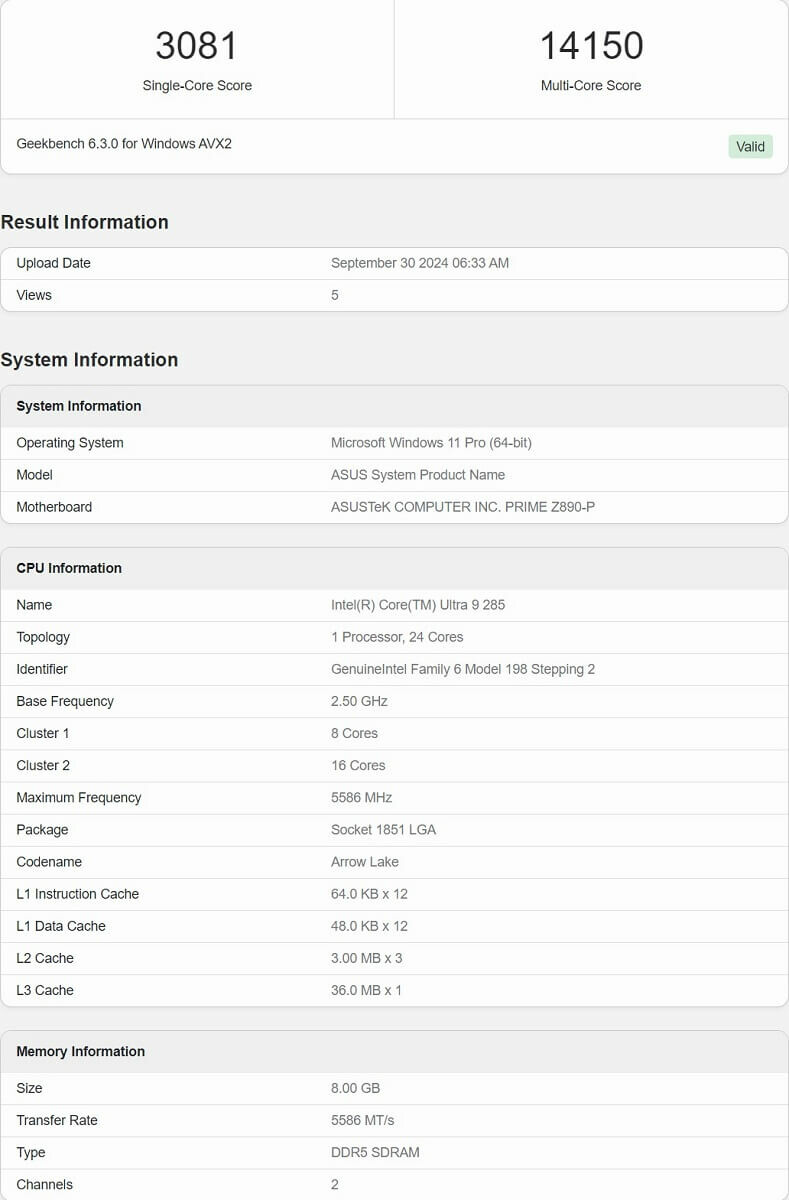
Task: Click the Base Frequency row label
Action: click(65, 701)
